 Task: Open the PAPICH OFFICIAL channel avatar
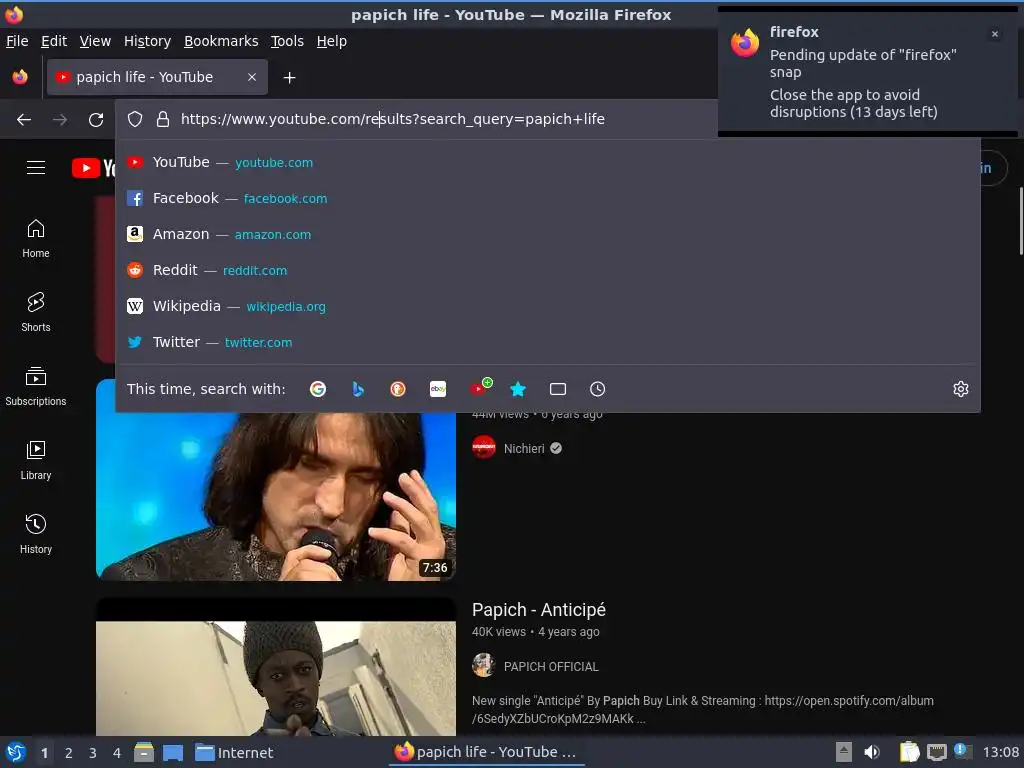pos(484,665)
